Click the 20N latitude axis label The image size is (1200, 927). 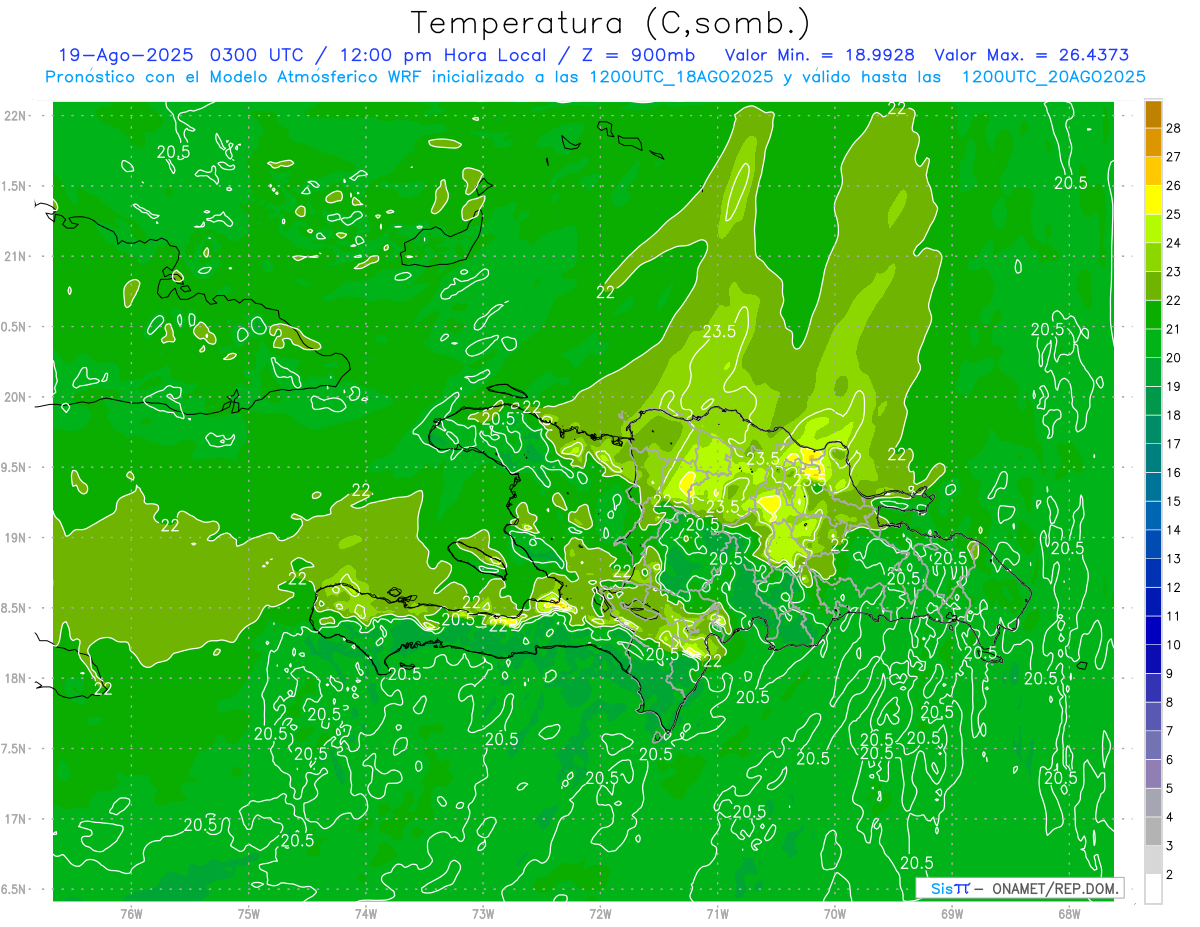point(15,397)
